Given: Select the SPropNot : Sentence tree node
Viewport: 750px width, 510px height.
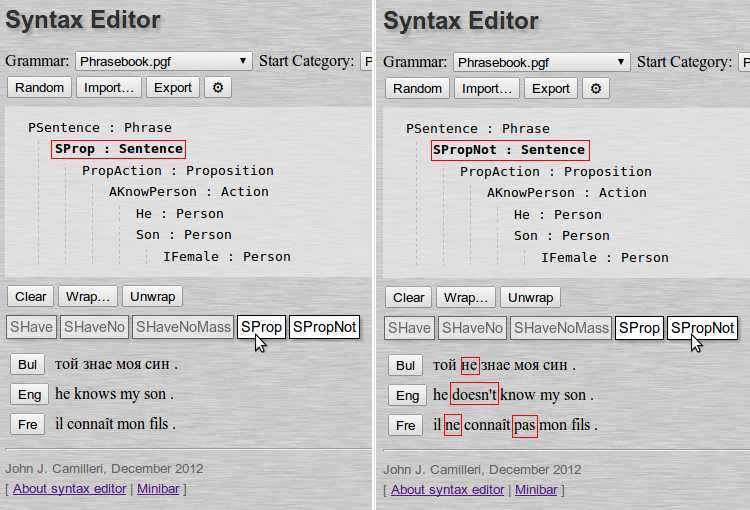Looking at the screenshot, I should pos(510,150).
